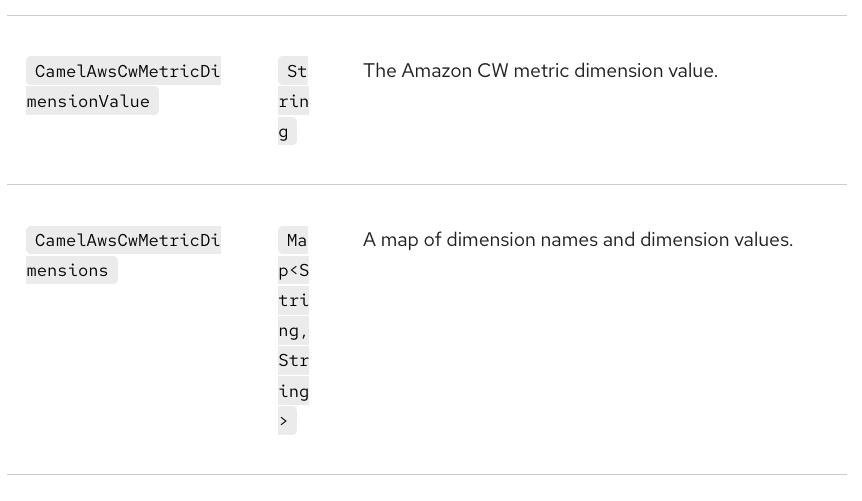The height and width of the screenshot is (501, 862).
Task: Click the Amazon CW metric dimension value description
Action: pyautogui.click(x=540, y=71)
